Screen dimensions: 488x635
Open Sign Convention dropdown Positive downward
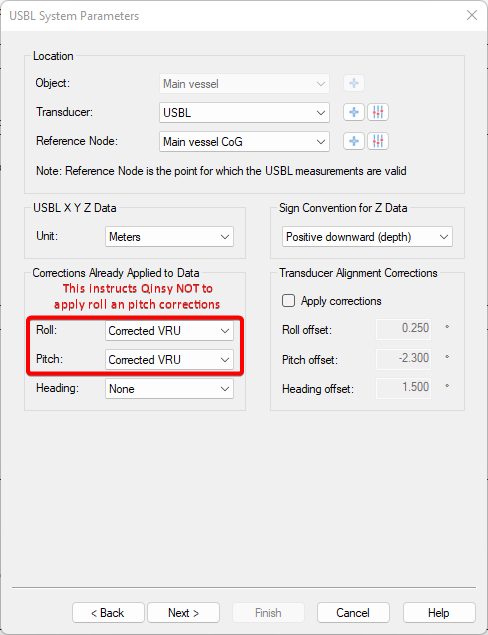pos(367,237)
